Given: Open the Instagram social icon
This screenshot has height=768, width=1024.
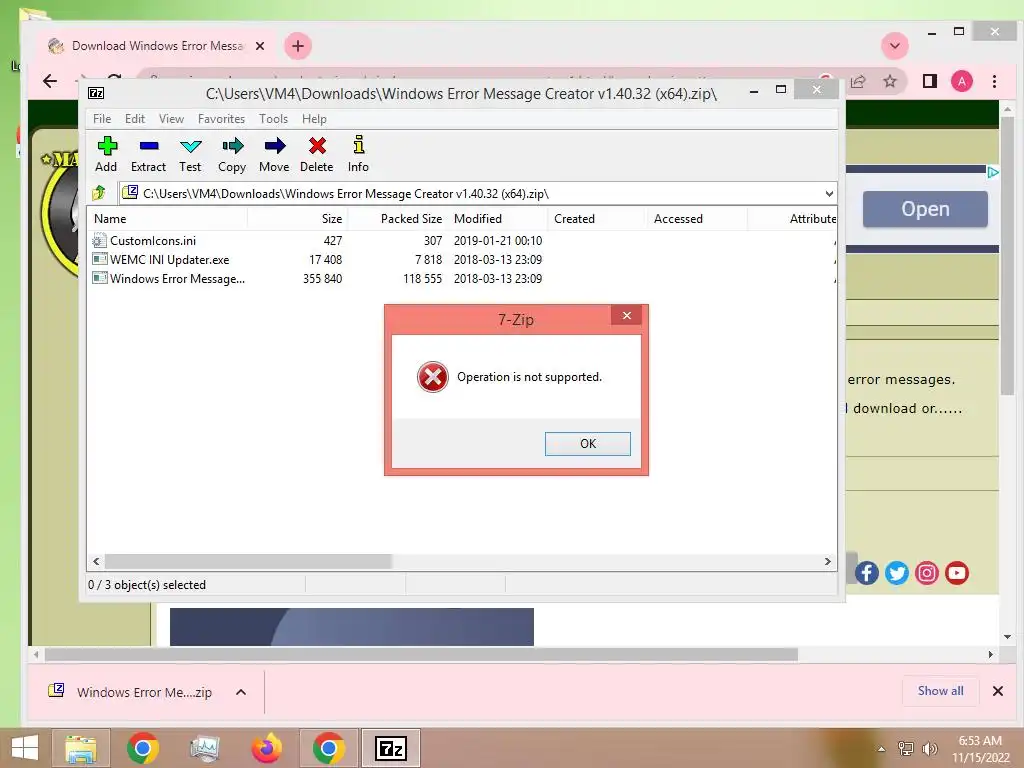Looking at the screenshot, I should point(927,573).
